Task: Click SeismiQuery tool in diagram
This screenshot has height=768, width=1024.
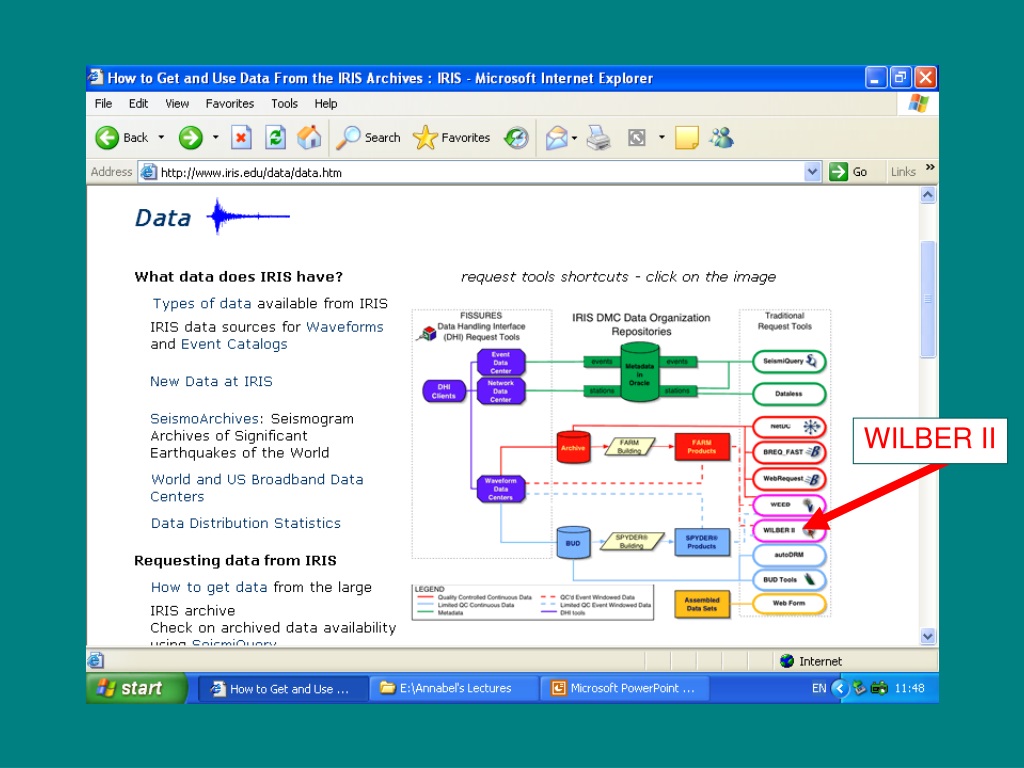Action: 789,361
